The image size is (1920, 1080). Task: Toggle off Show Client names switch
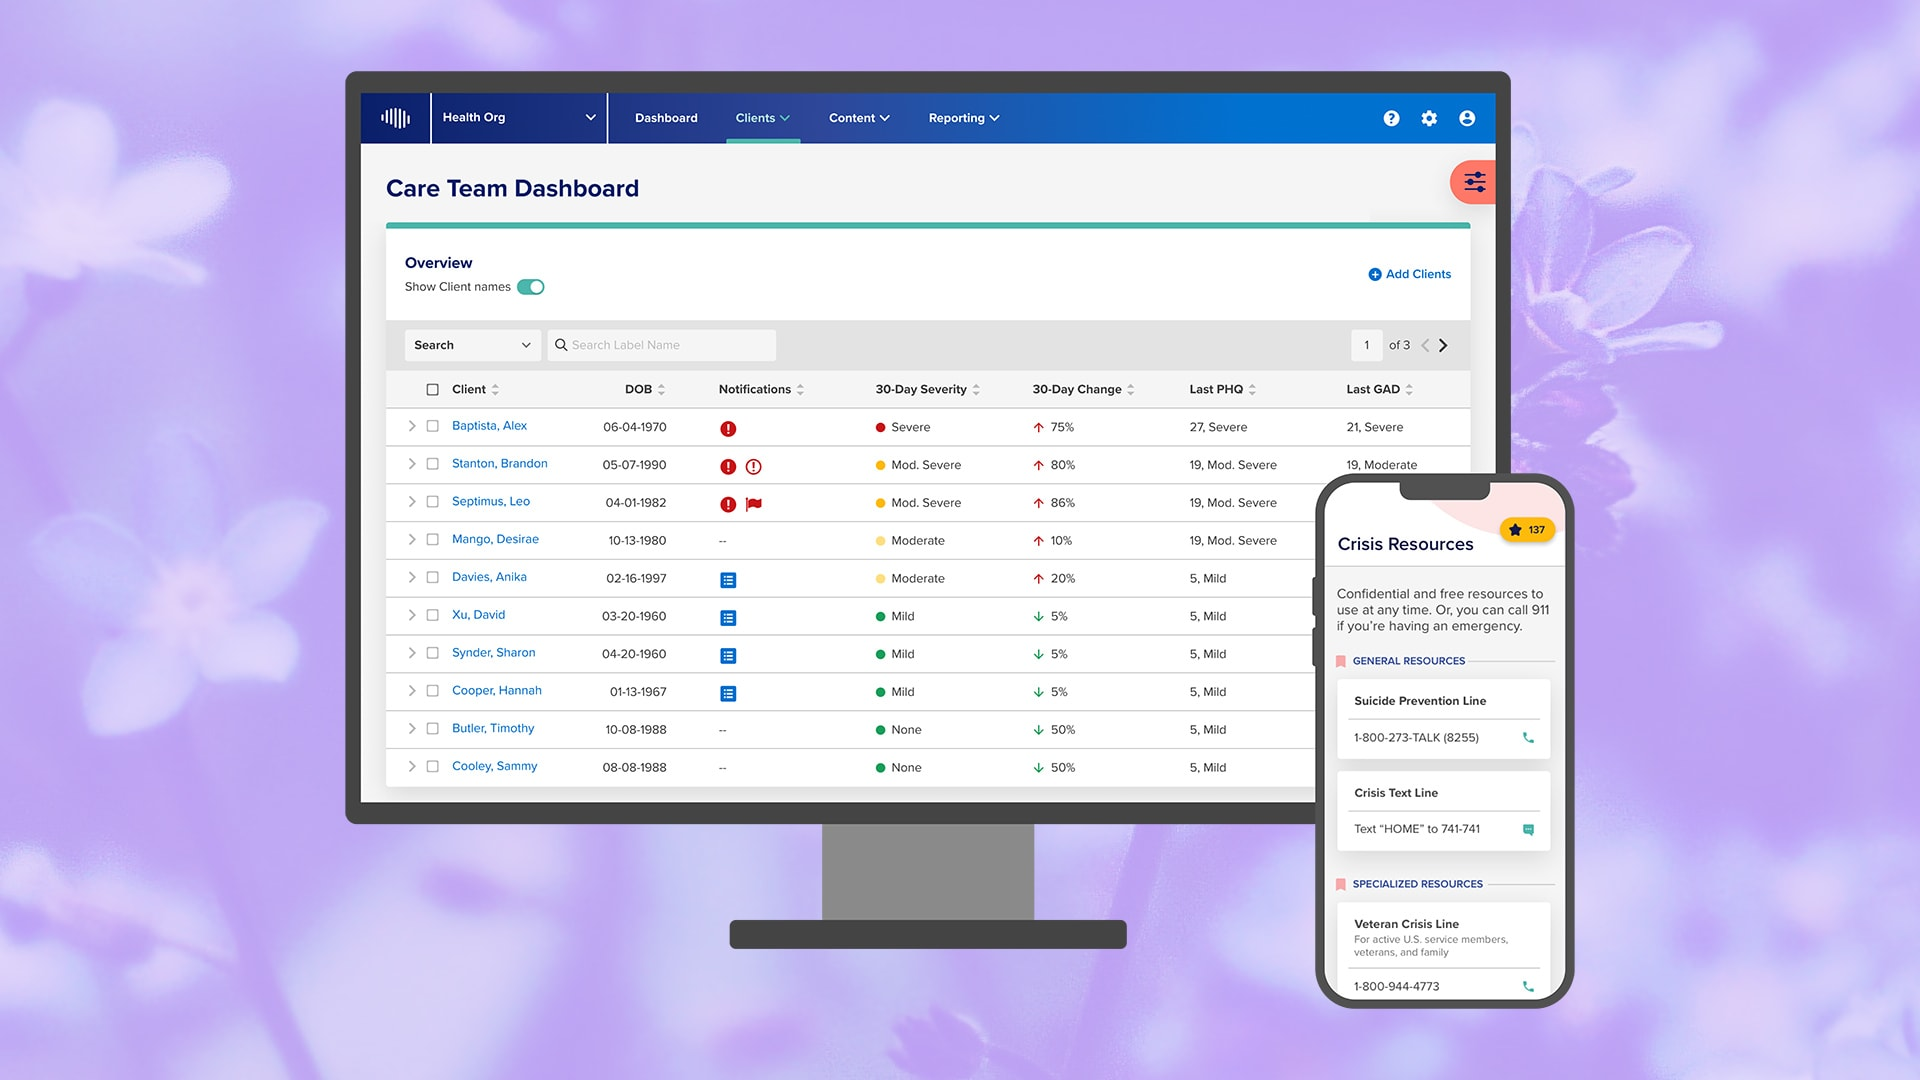(x=531, y=287)
